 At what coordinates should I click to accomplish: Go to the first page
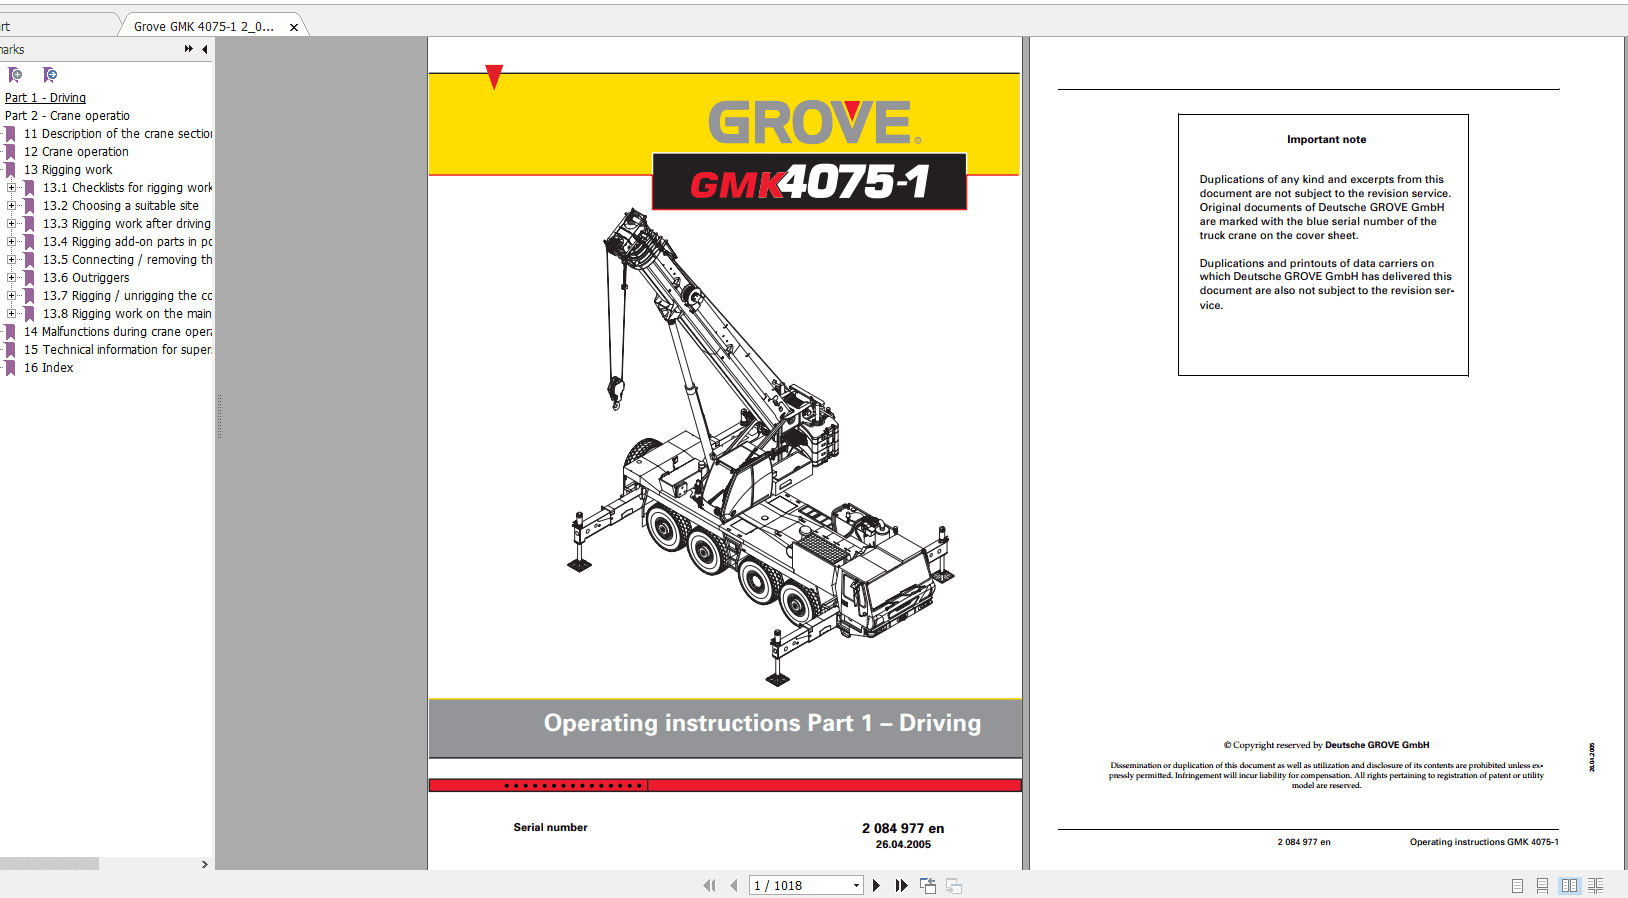point(709,886)
